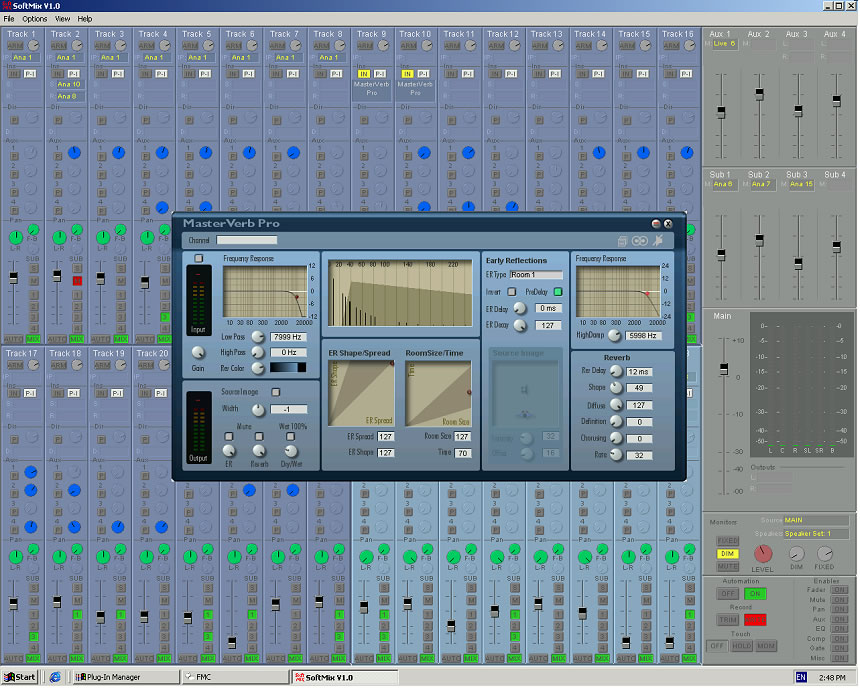Screen dimensions: 860x688
Task: Click the plug icon in MasterVerb Pro header
Action: click(658, 240)
